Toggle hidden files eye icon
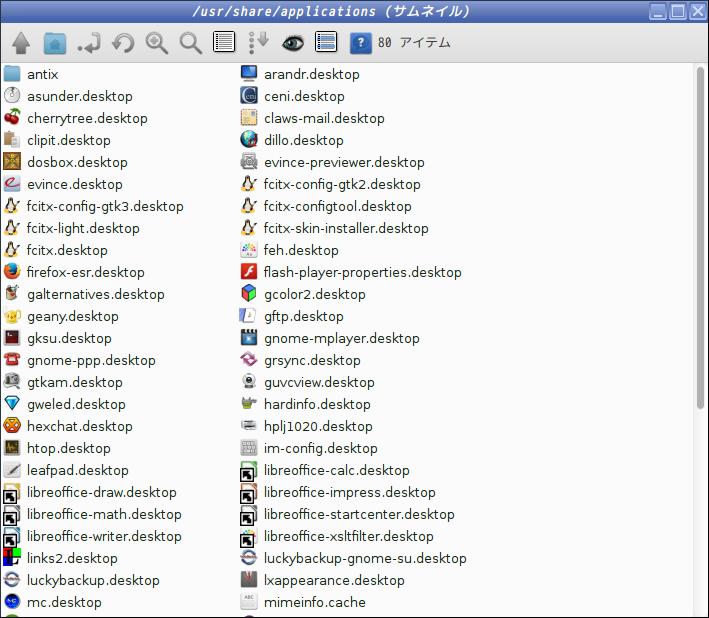This screenshot has height=618, width=709. pos(293,43)
